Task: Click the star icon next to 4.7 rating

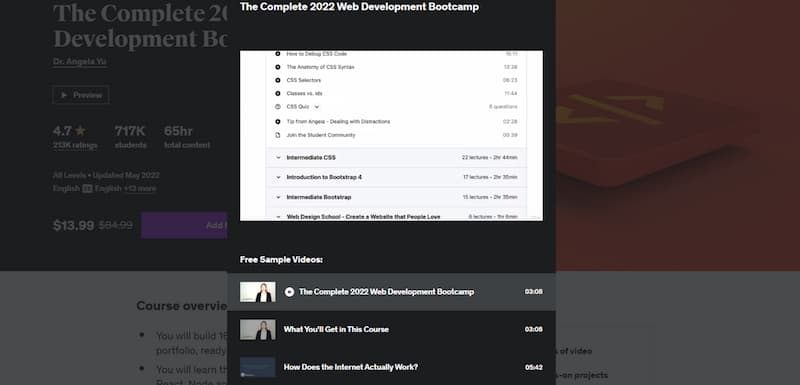Action: pyautogui.click(x=80, y=131)
